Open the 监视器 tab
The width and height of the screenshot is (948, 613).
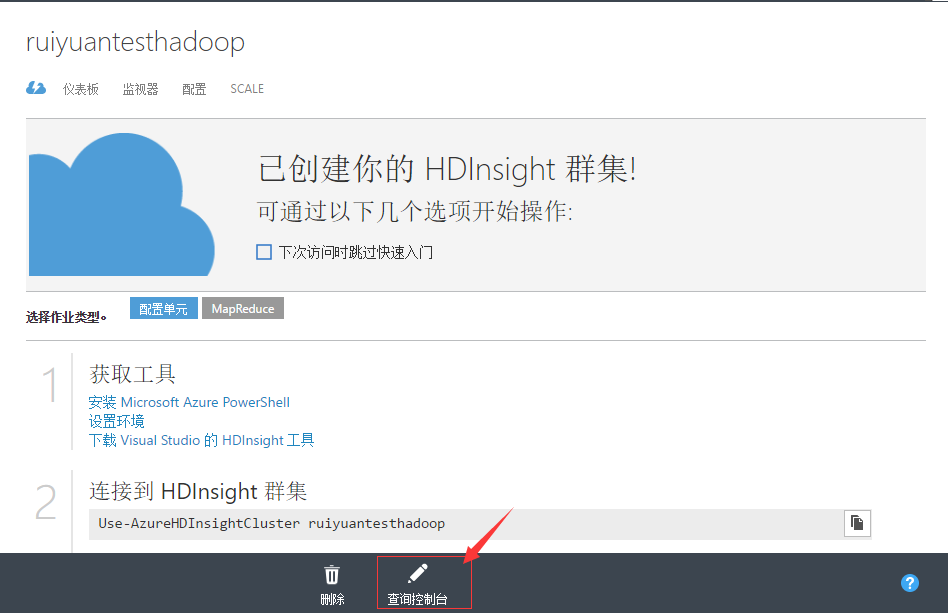140,89
